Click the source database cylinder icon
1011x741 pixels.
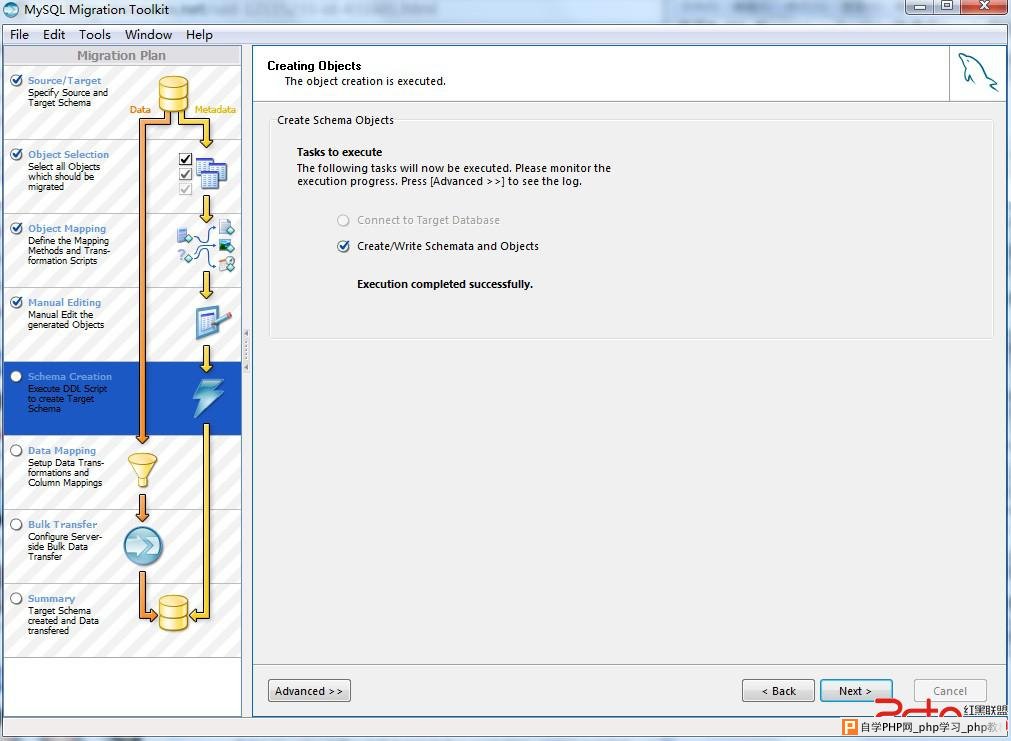[x=173, y=94]
